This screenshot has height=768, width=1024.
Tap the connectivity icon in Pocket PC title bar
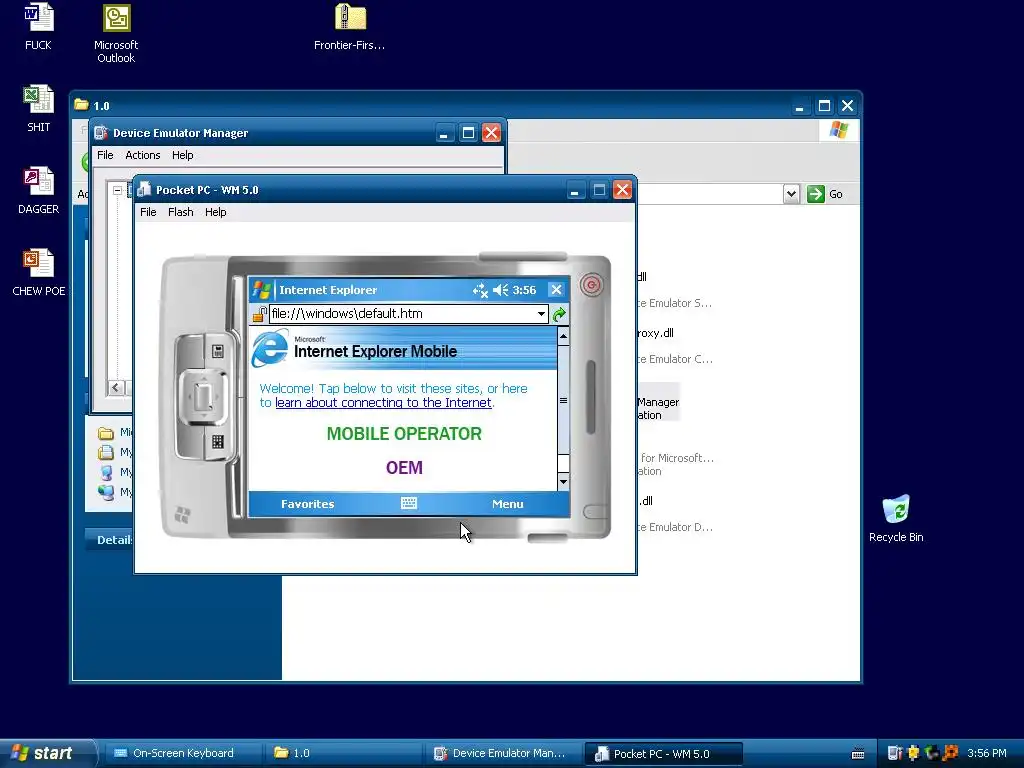pyautogui.click(x=480, y=290)
